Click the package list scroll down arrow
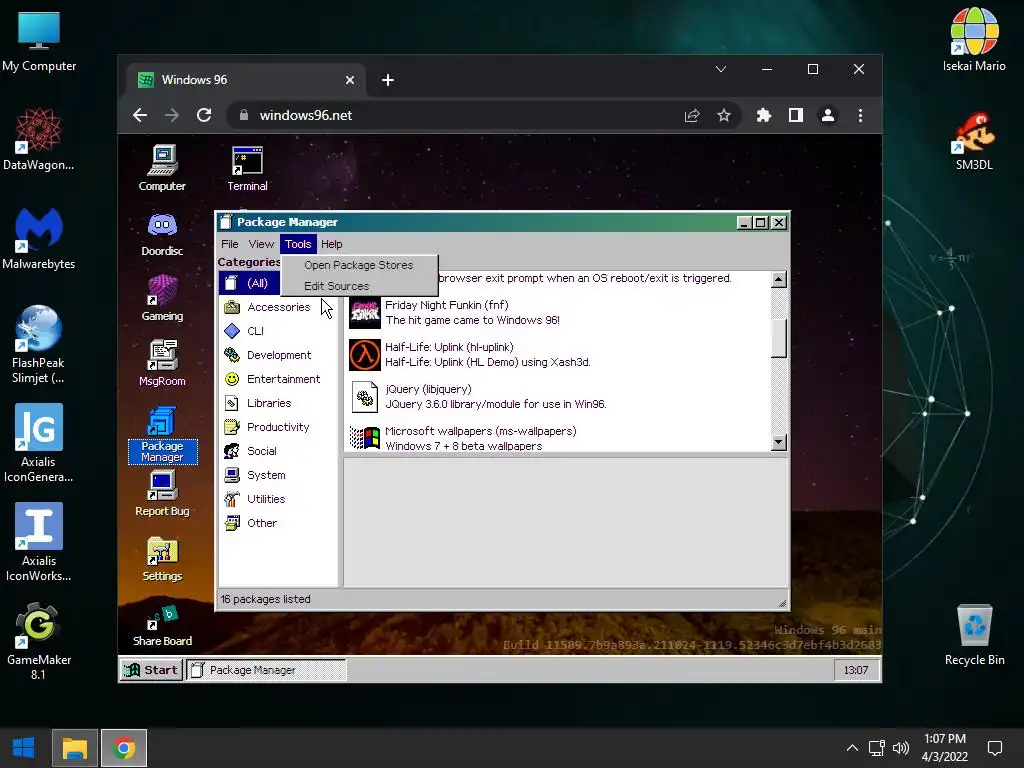 (778, 442)
